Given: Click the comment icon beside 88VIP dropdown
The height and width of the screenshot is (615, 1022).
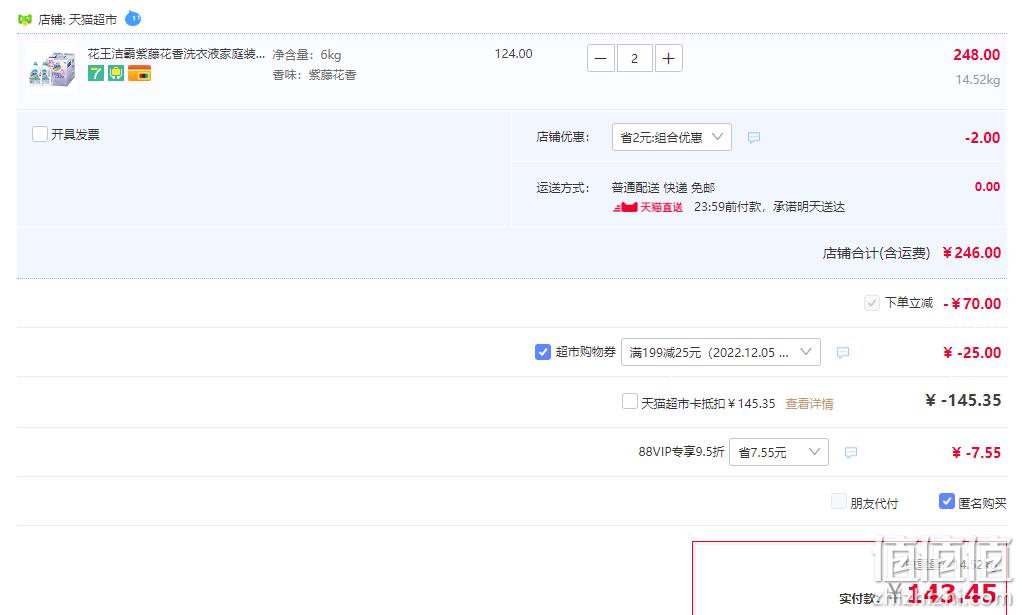Looking at the screenshot, I should [851, 452].
